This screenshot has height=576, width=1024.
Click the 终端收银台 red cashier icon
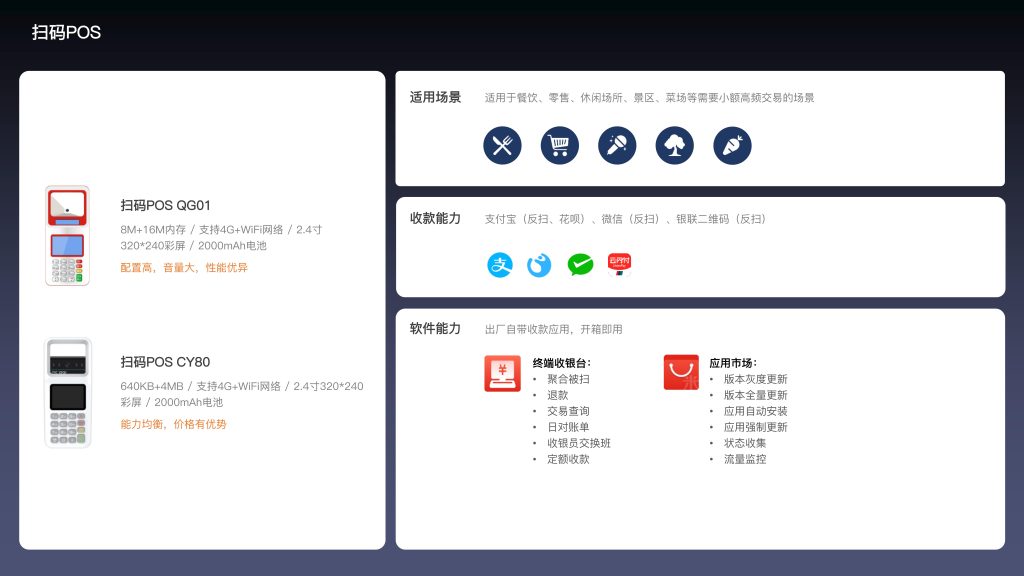click(502, 373)
